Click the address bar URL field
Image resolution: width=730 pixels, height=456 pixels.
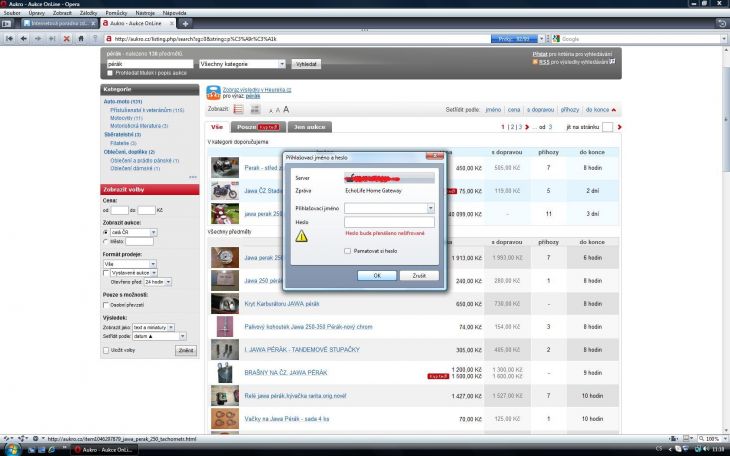pyautogui.click(x=300, y=39)
